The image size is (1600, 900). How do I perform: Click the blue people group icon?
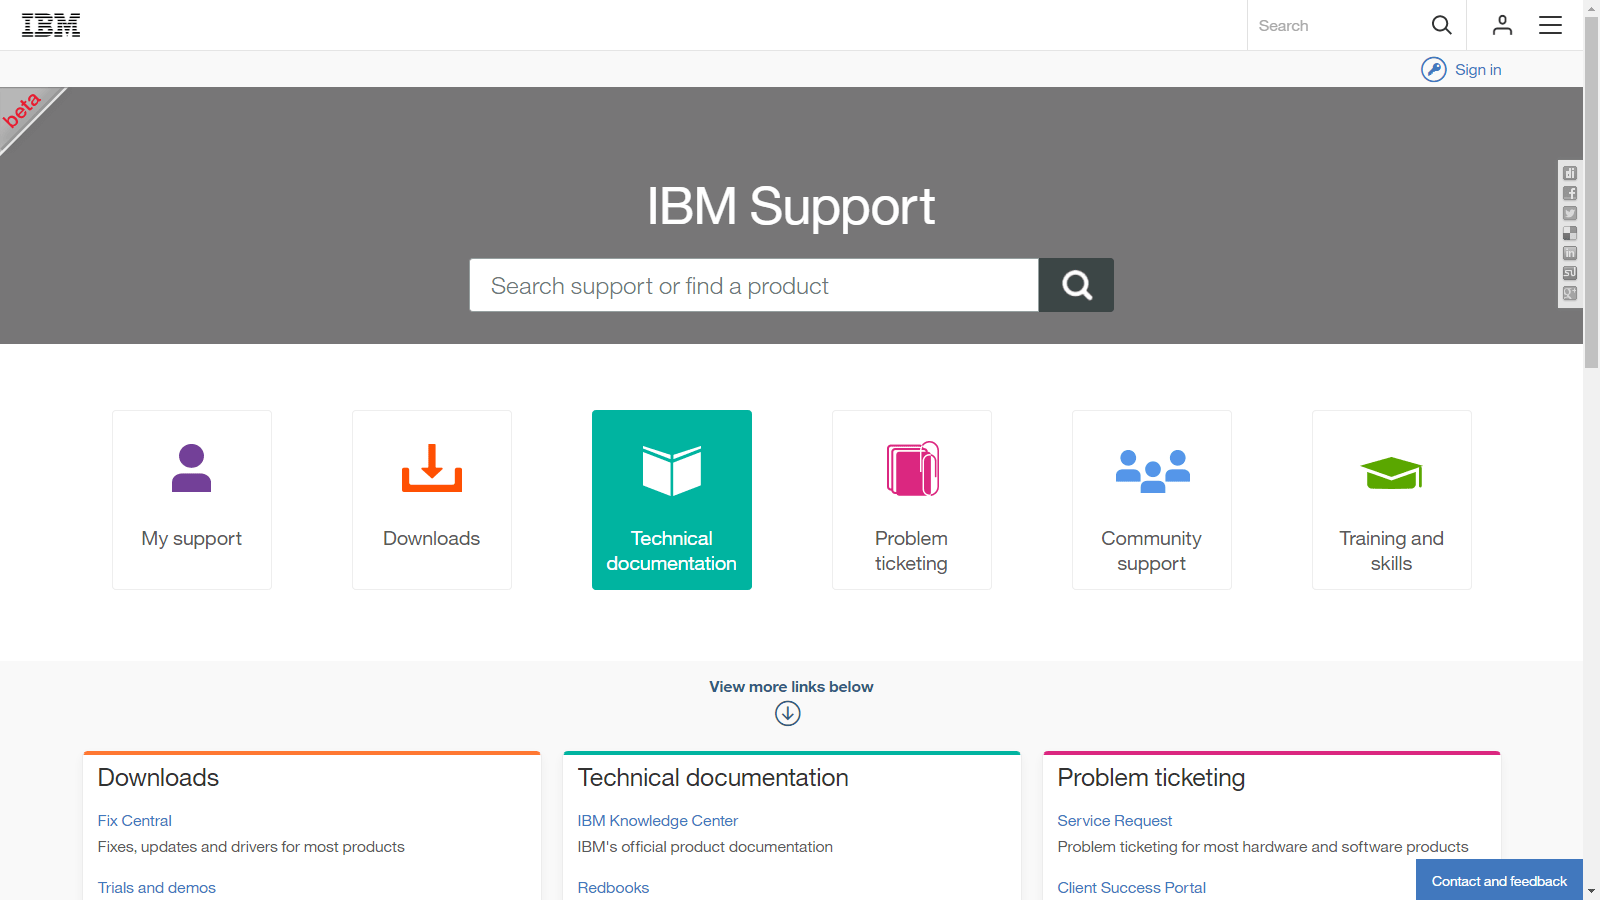[1152, 470]
